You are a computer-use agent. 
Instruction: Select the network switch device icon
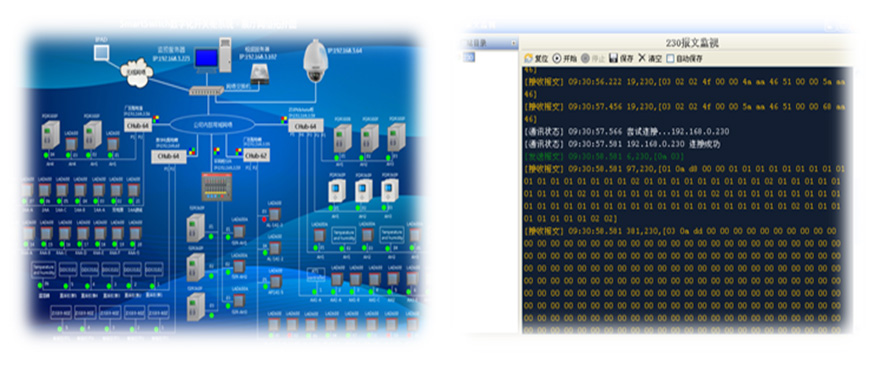coord(206,90)
